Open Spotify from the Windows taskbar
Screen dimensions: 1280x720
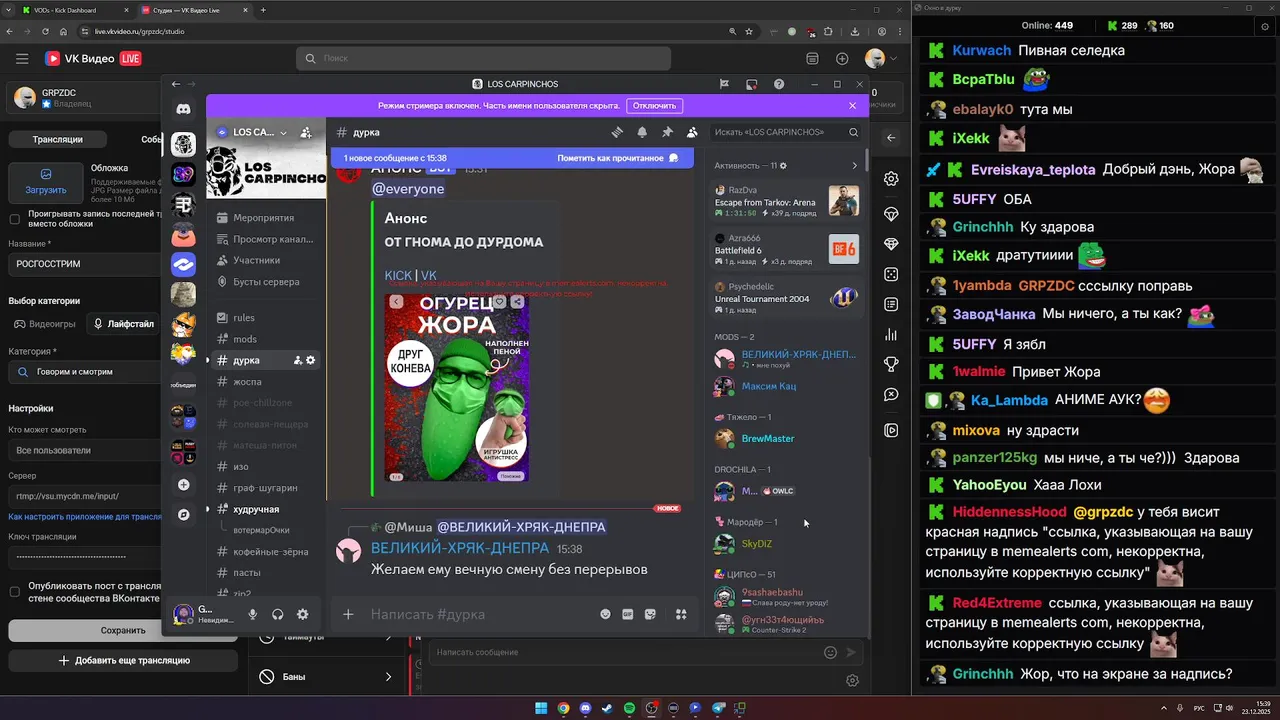629,708
